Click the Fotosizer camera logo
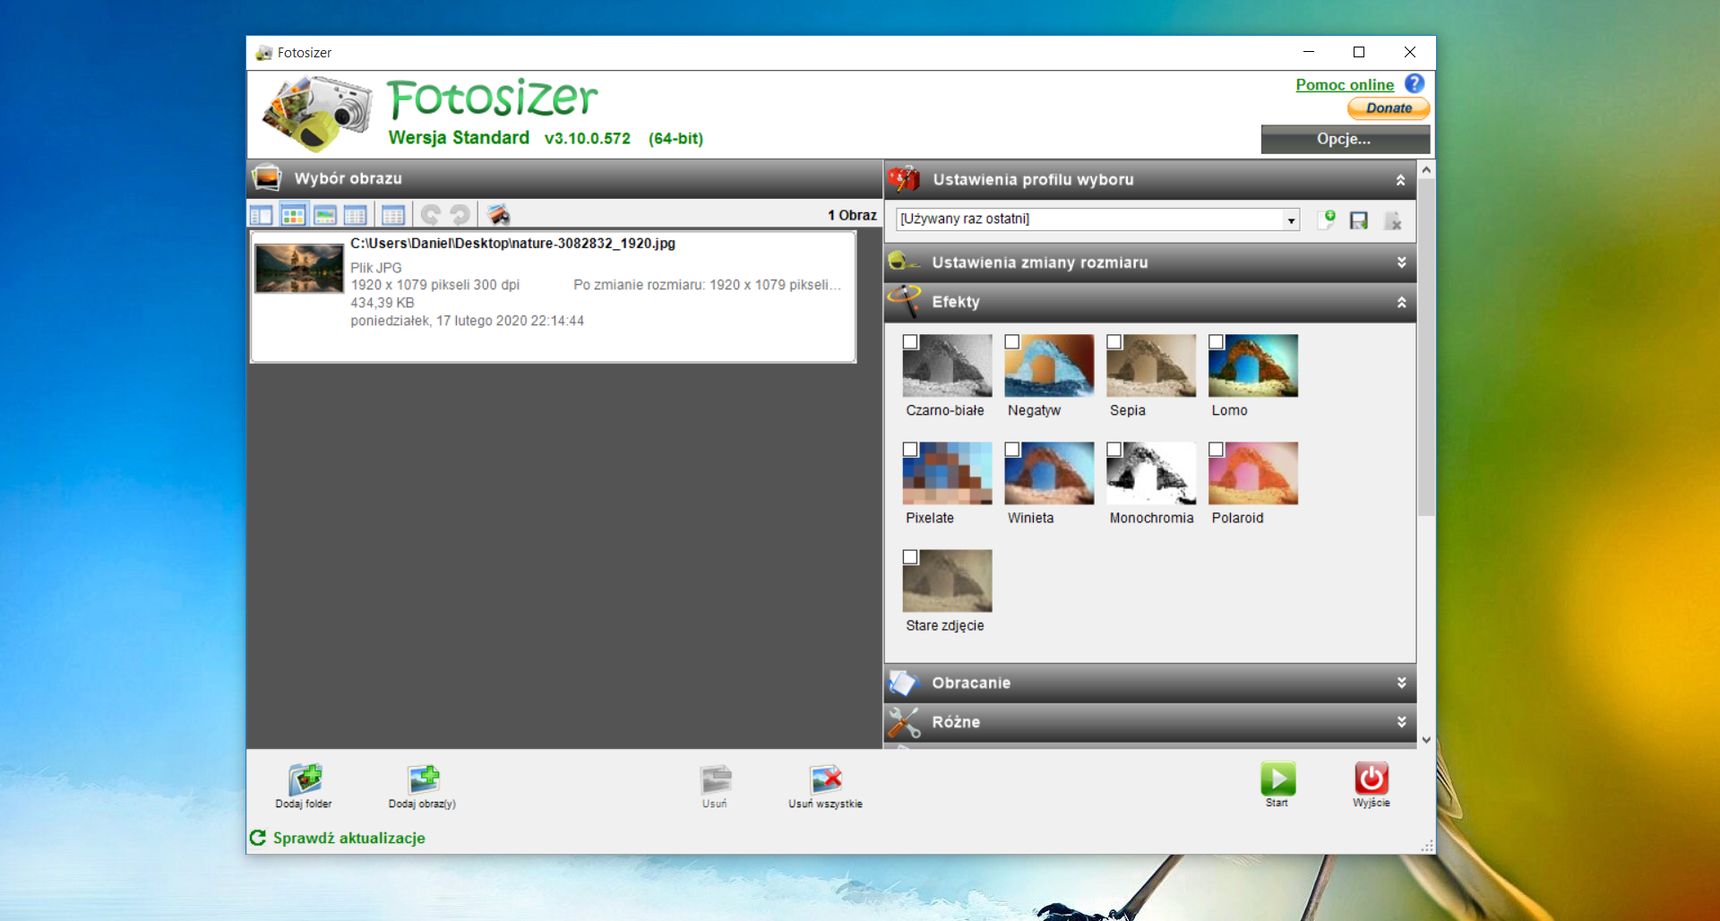 point(316,114)
